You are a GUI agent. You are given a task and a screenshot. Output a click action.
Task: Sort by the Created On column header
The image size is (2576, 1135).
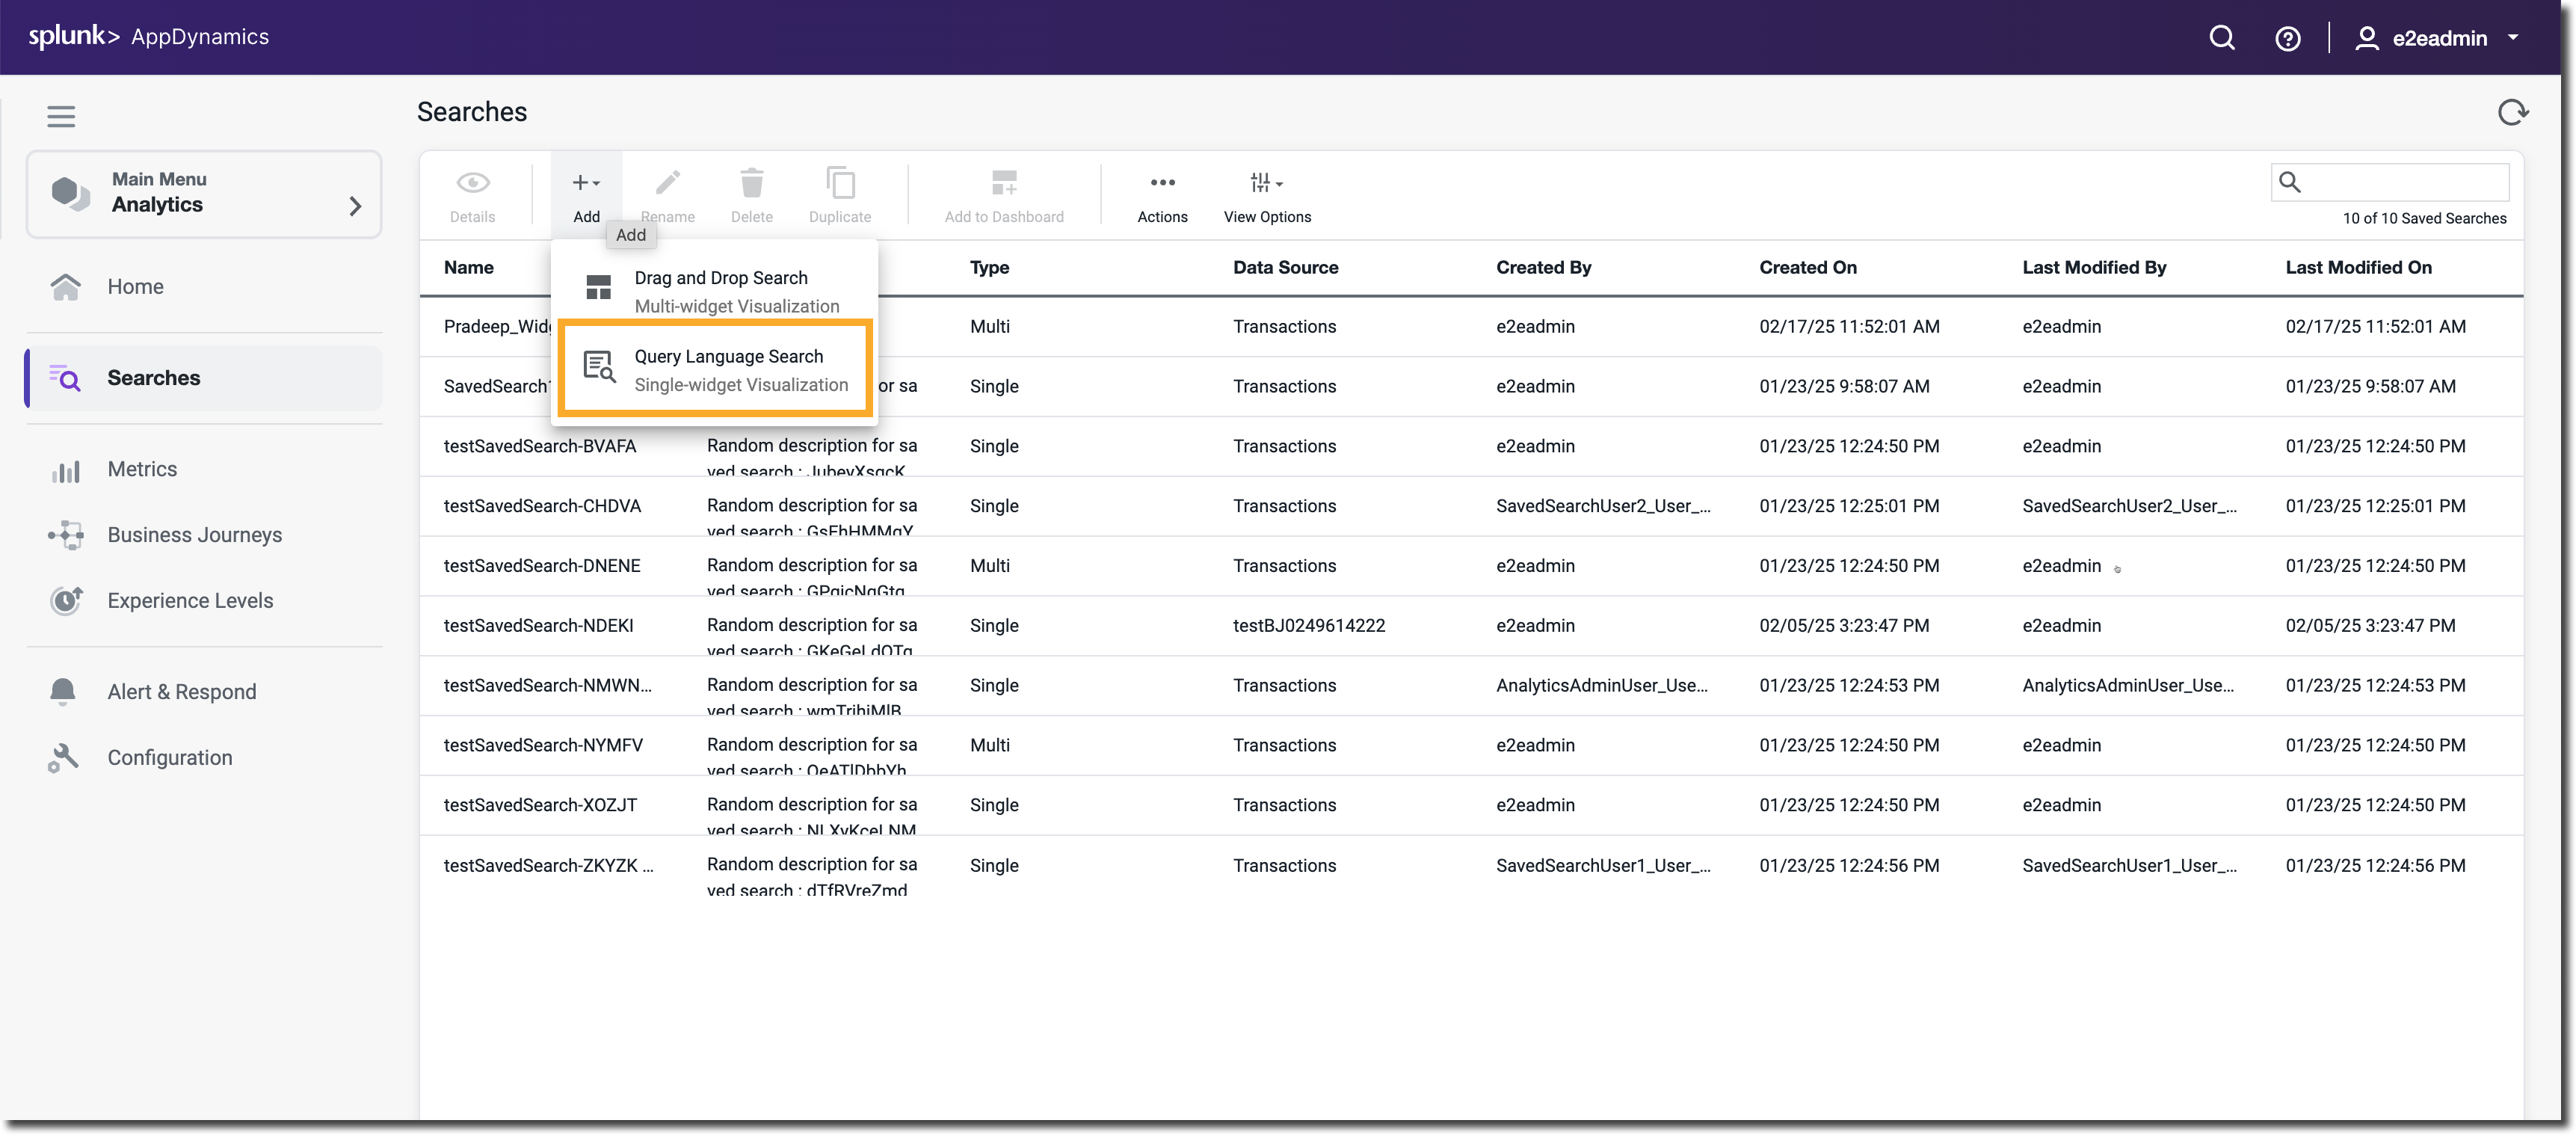click(1807, 268)
